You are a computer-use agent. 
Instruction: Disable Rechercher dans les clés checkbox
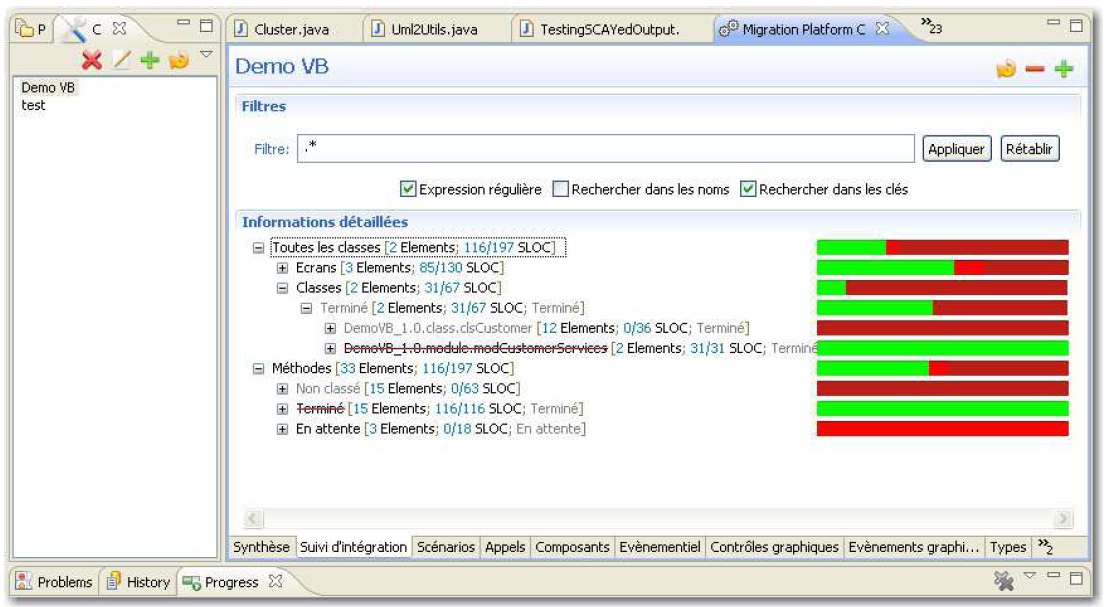pos(748,189)
